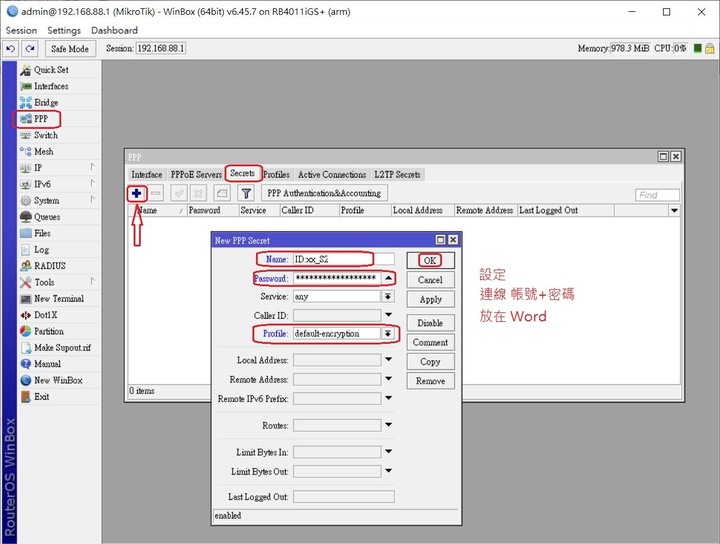
Task: Expand the Routes field arrow
Action: point(388,425)
